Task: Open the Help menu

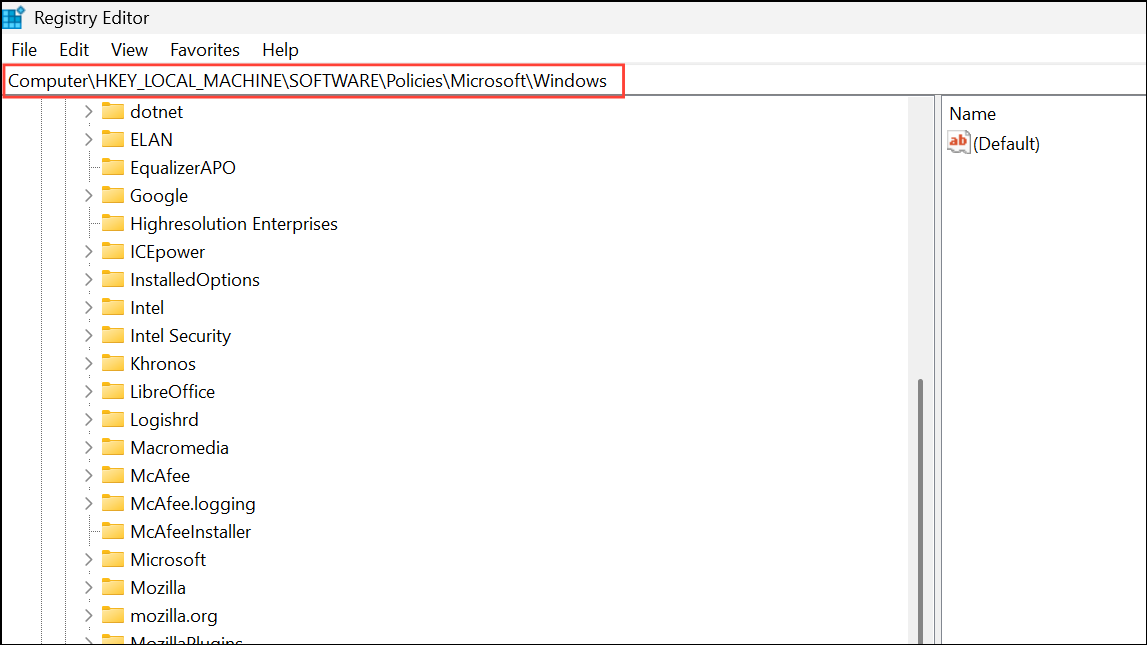Action: [x=280, y=50]
